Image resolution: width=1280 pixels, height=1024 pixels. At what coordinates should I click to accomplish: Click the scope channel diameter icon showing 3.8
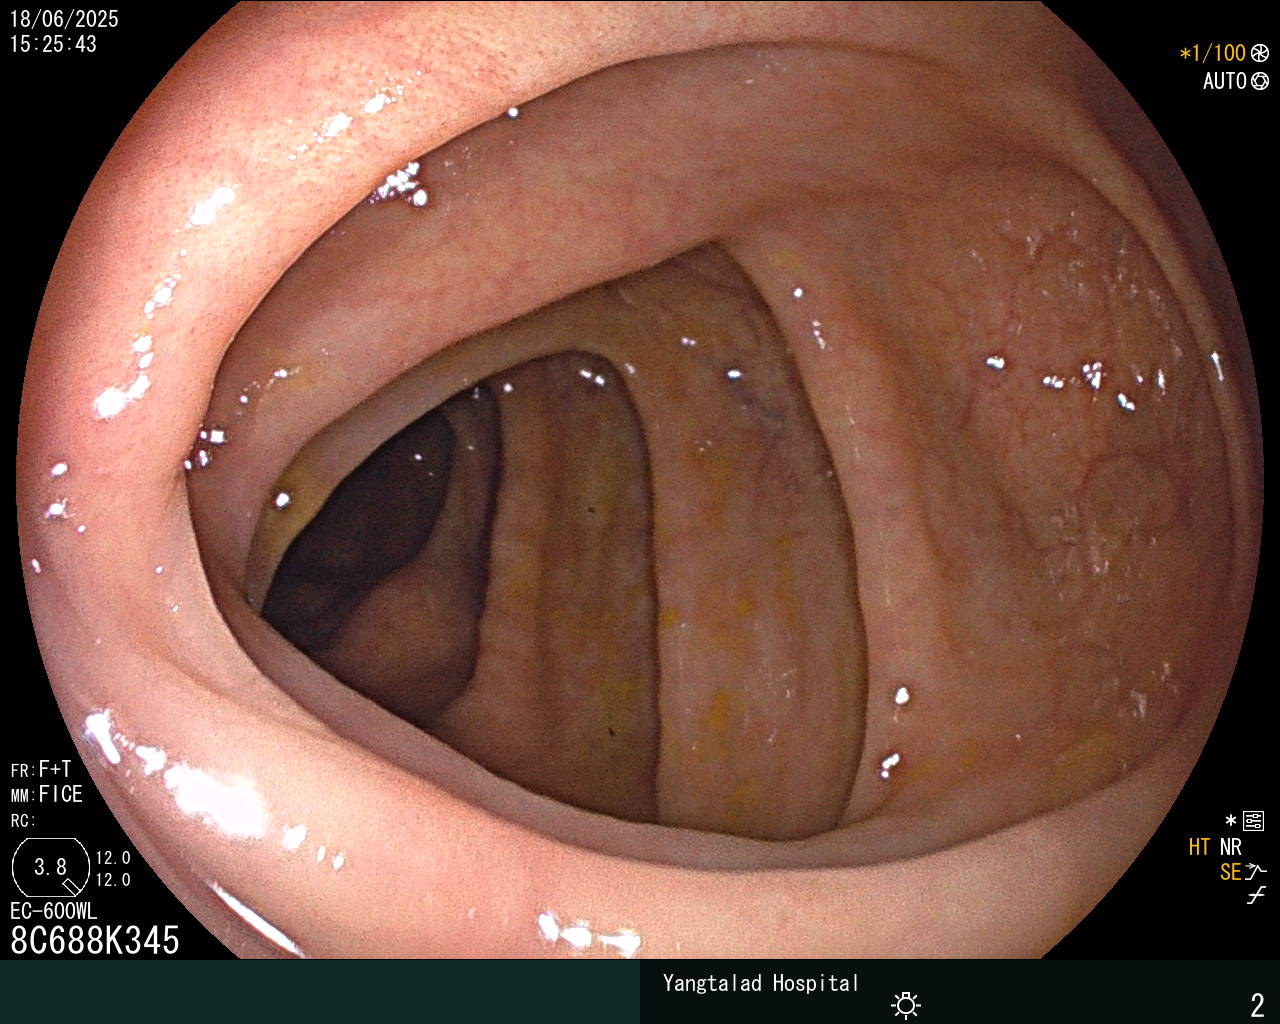tap(51, 867)
